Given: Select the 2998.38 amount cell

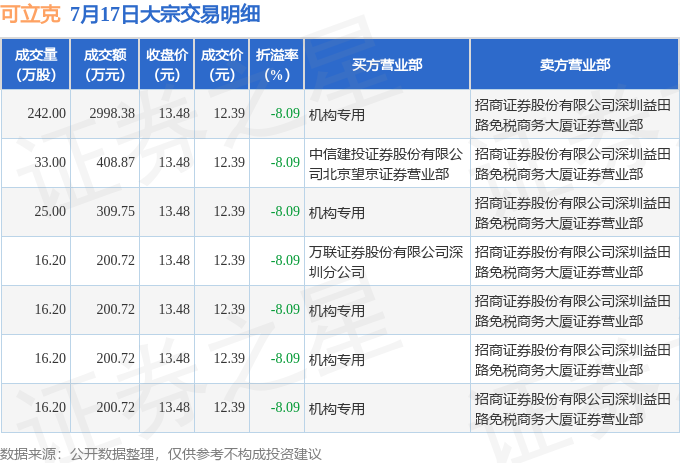Looking at the screenshot, I should (112, 114).
